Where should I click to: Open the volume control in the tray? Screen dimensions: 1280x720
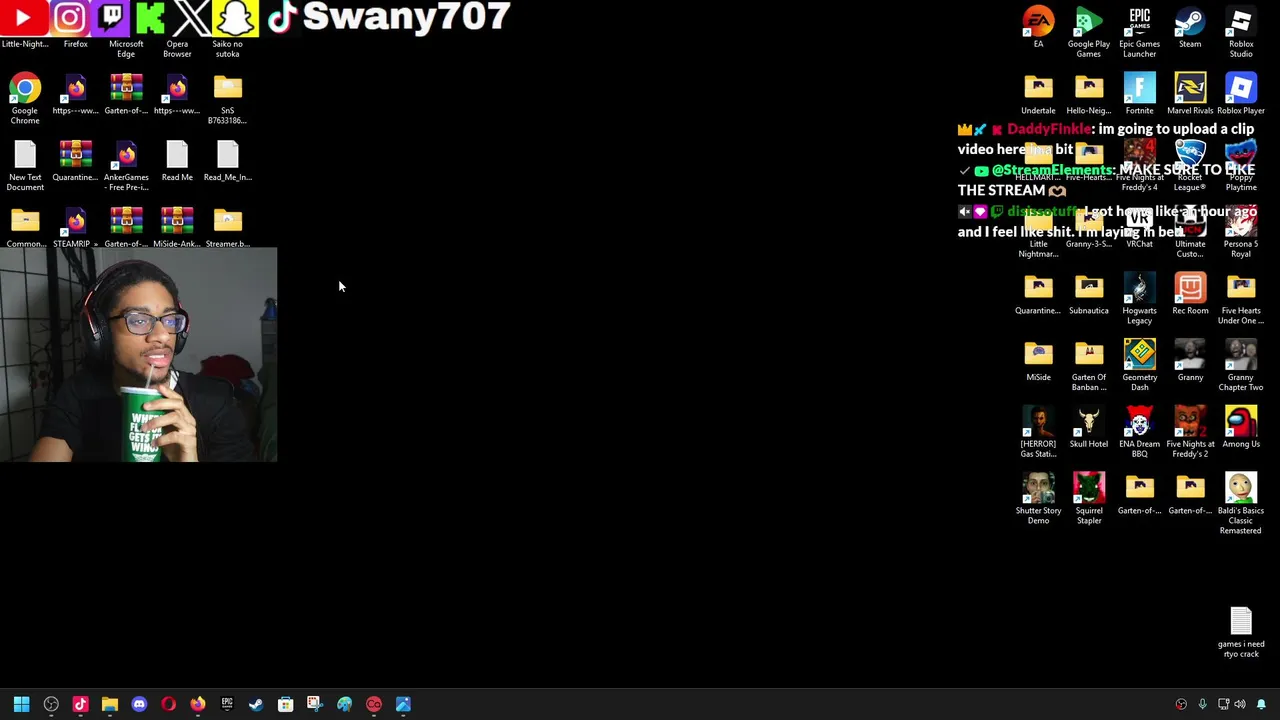tap(1240, 704)
